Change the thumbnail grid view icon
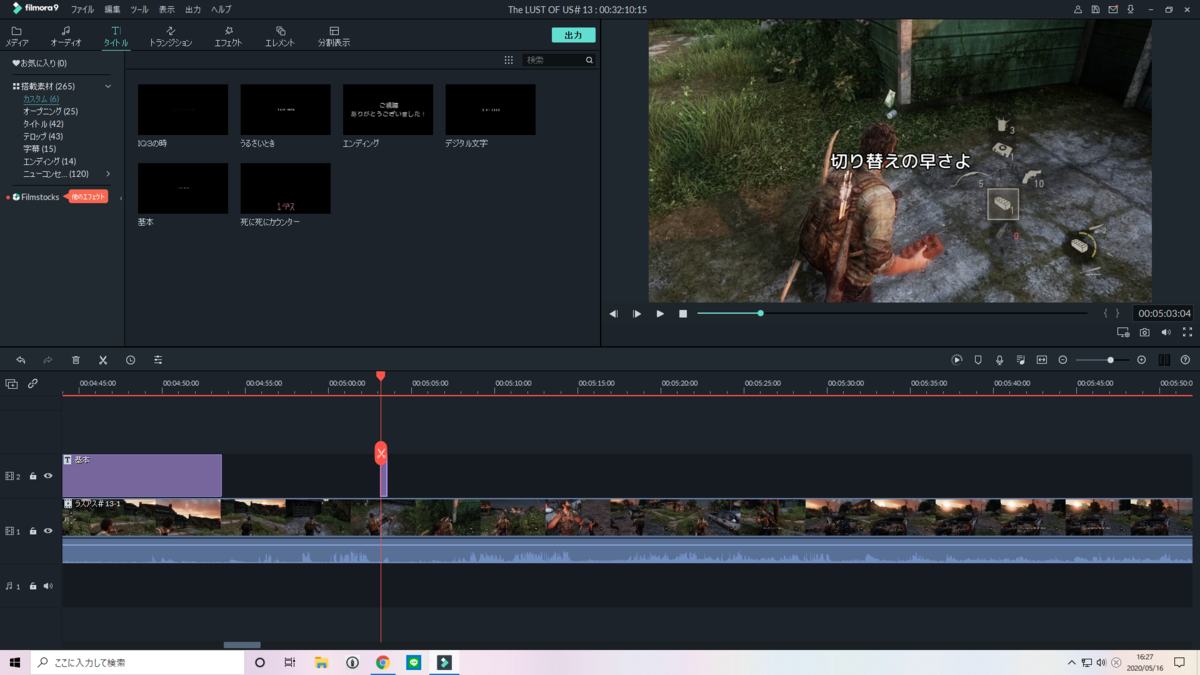Image resolution: width=1200 pixels, height=675 pixels. click(508, 60)
